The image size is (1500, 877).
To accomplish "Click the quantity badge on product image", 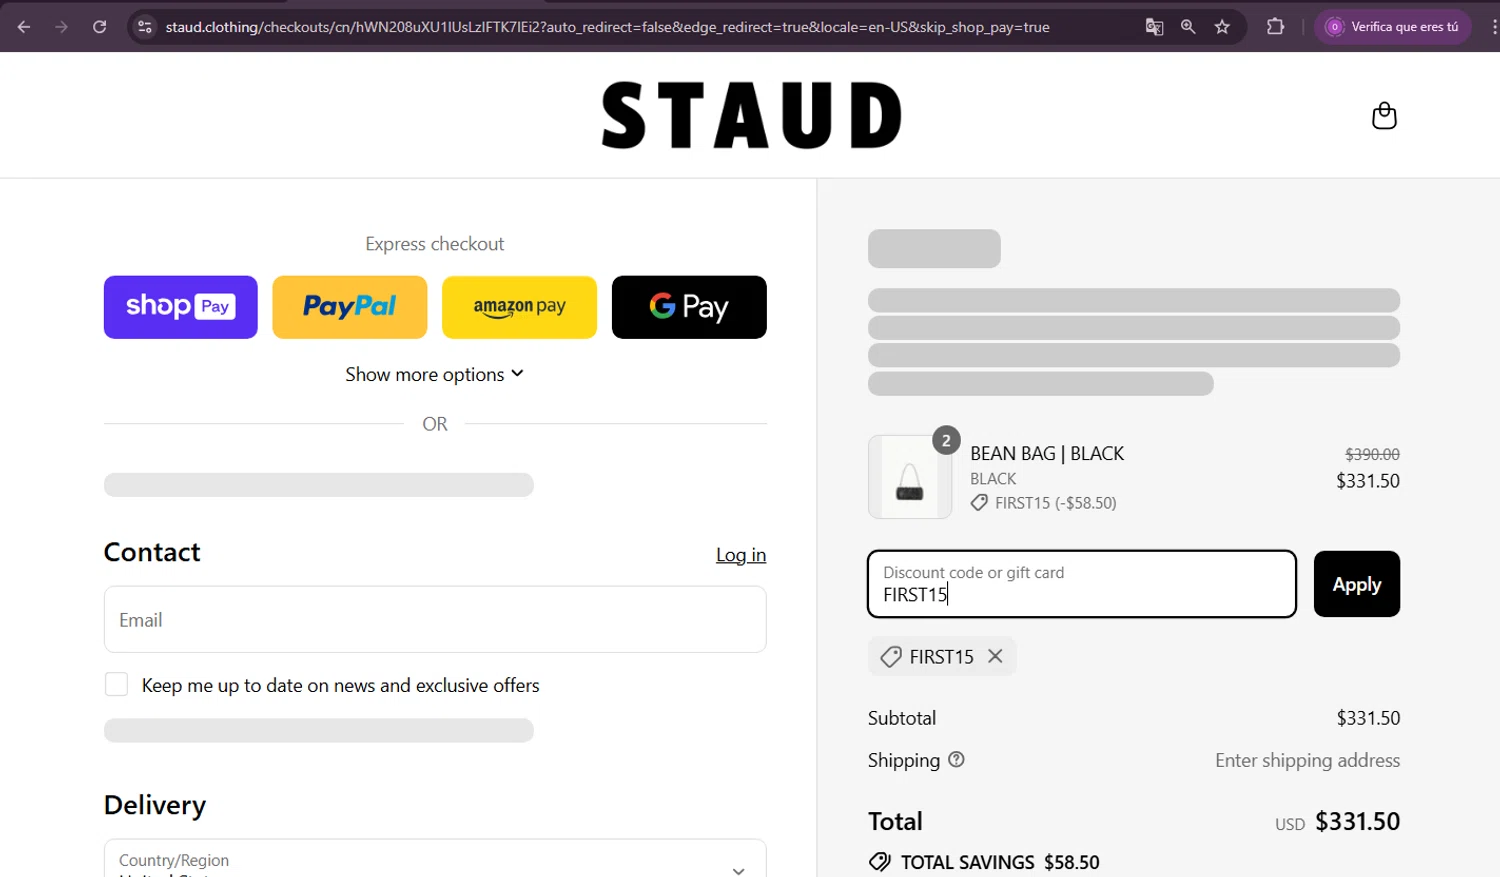I will point(946,440).
